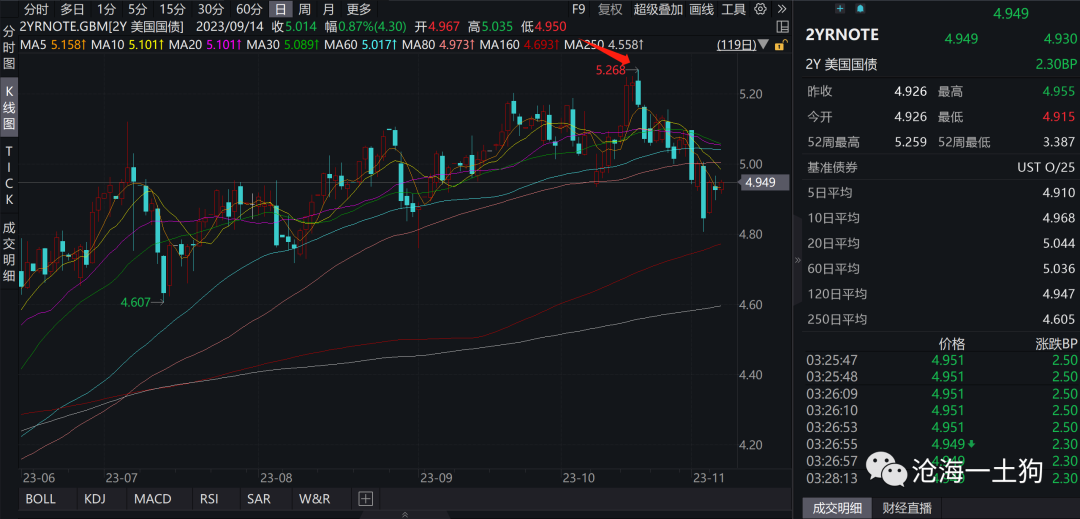Viewport: 1080px width, 519px height.
Task: Click the 基准债券 UST O/25 value
Action: [1046, 168]
